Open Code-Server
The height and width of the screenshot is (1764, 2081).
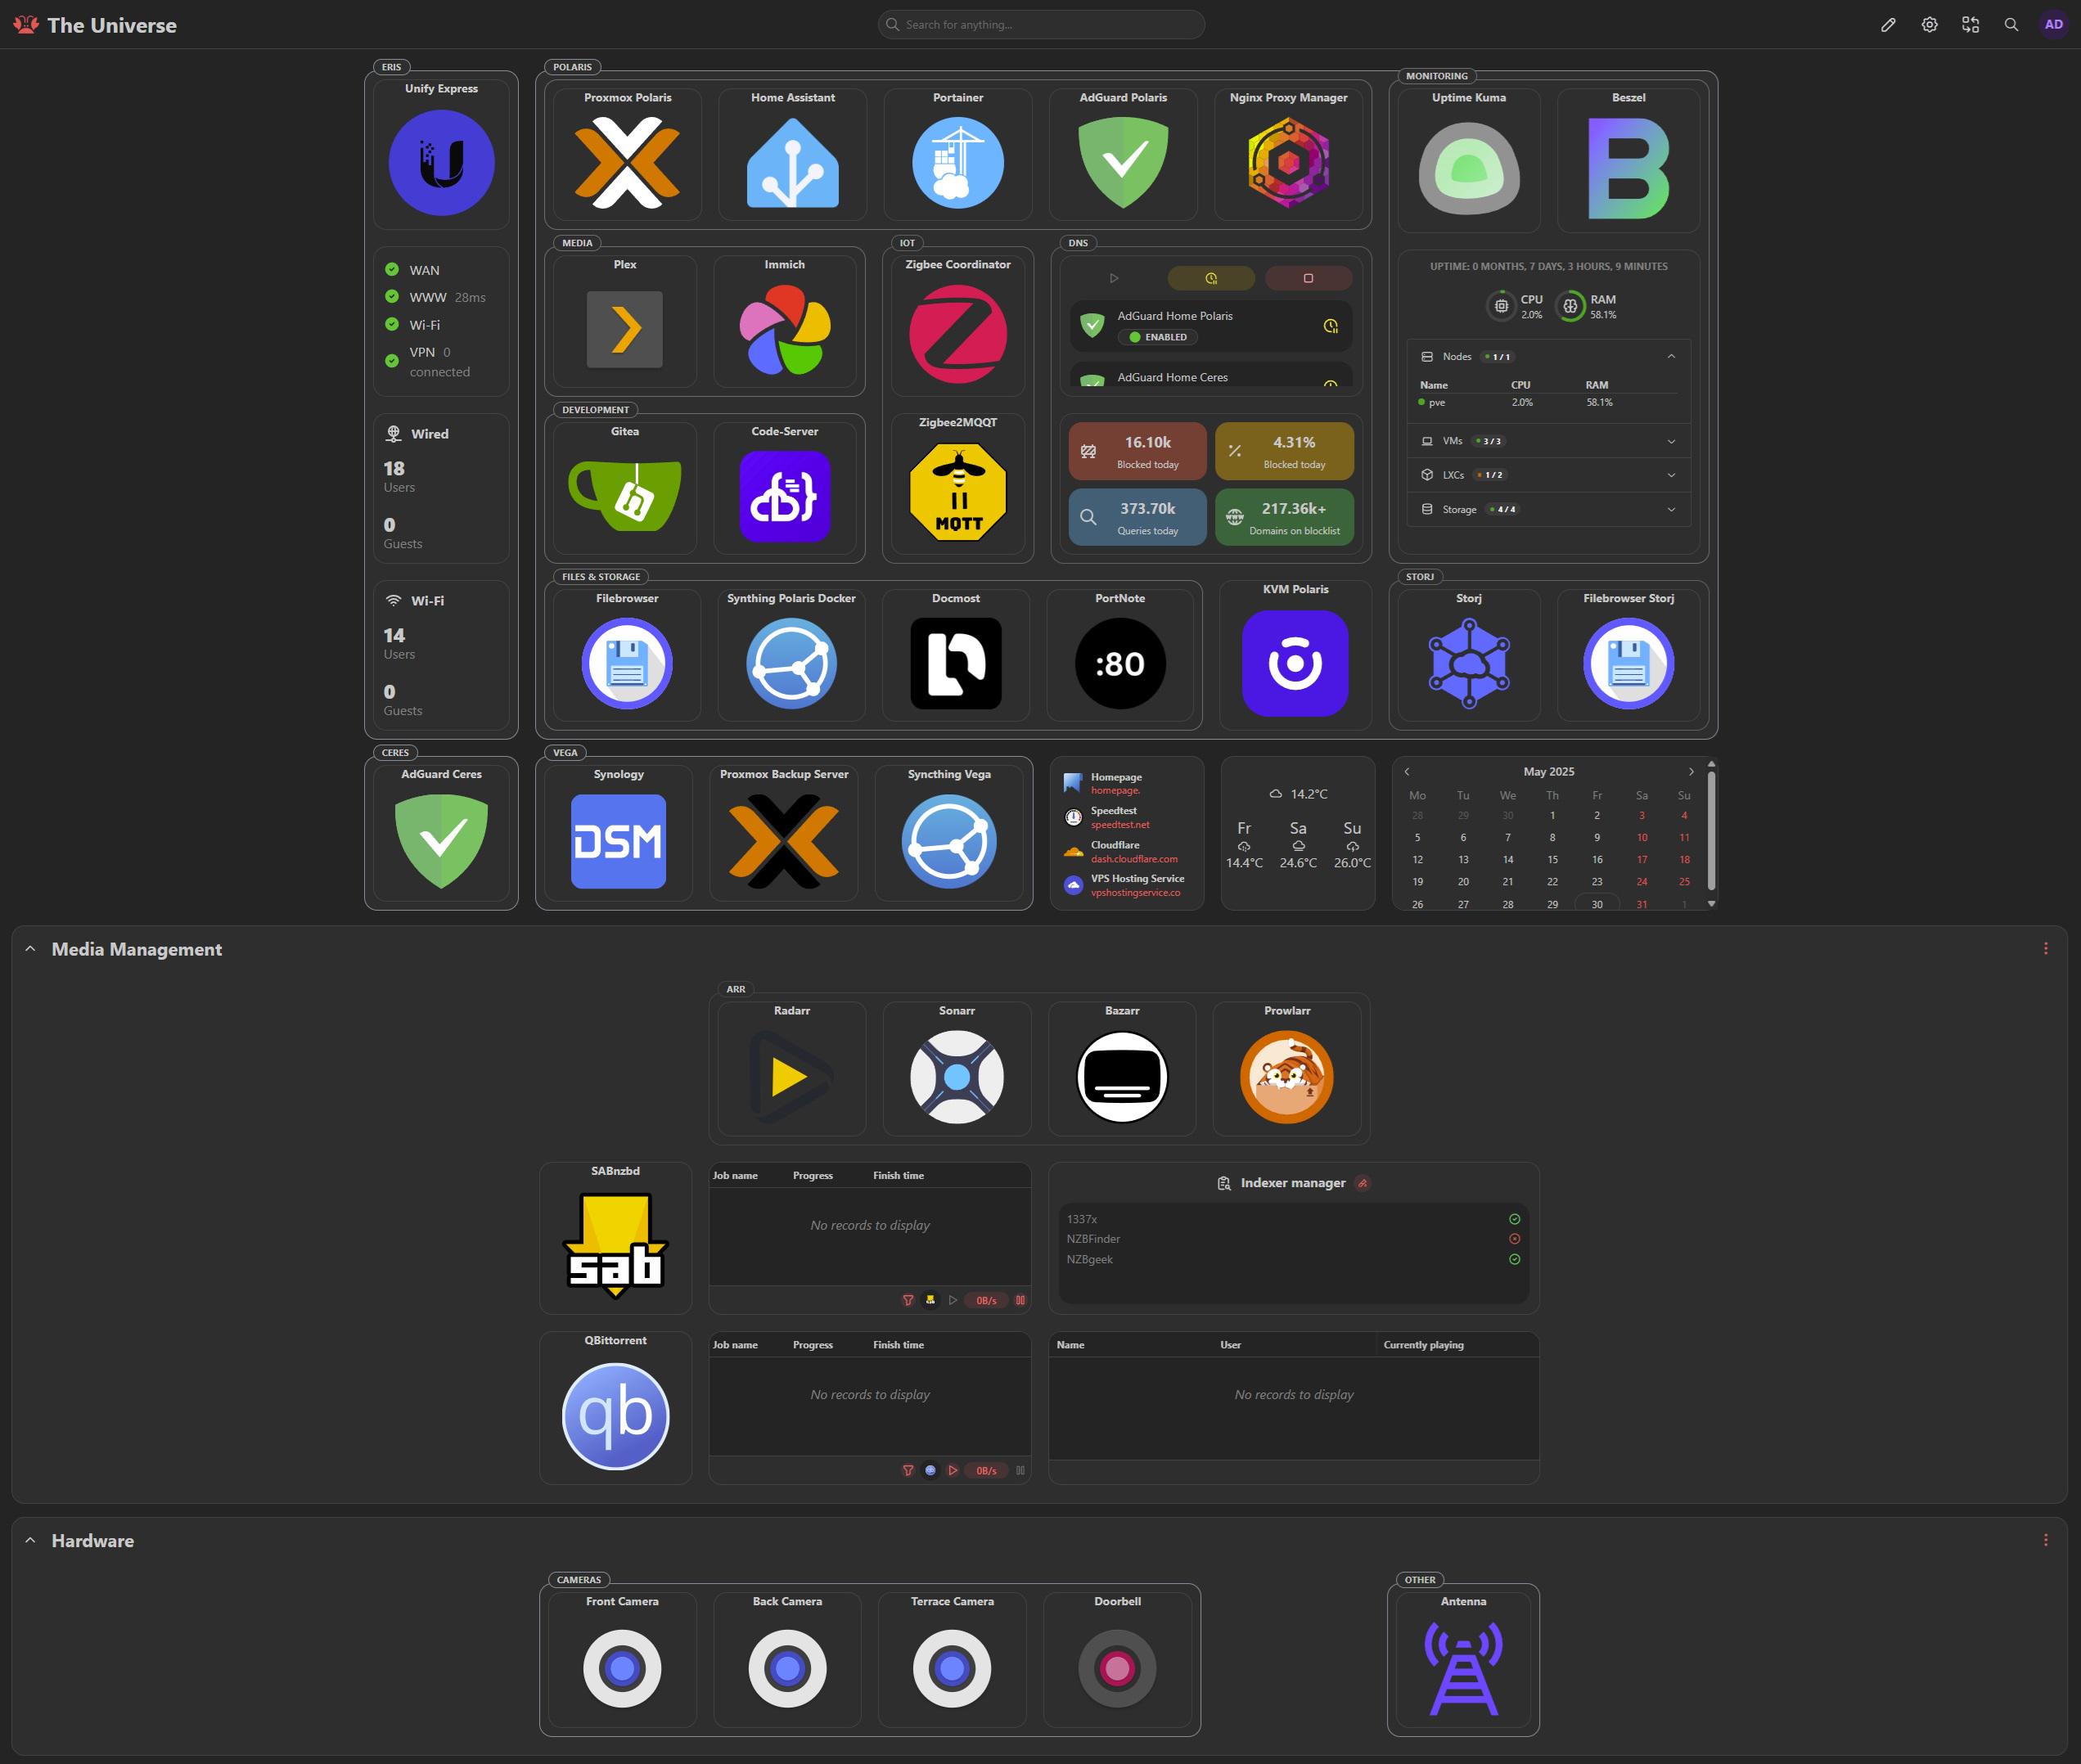click(784, 488)
